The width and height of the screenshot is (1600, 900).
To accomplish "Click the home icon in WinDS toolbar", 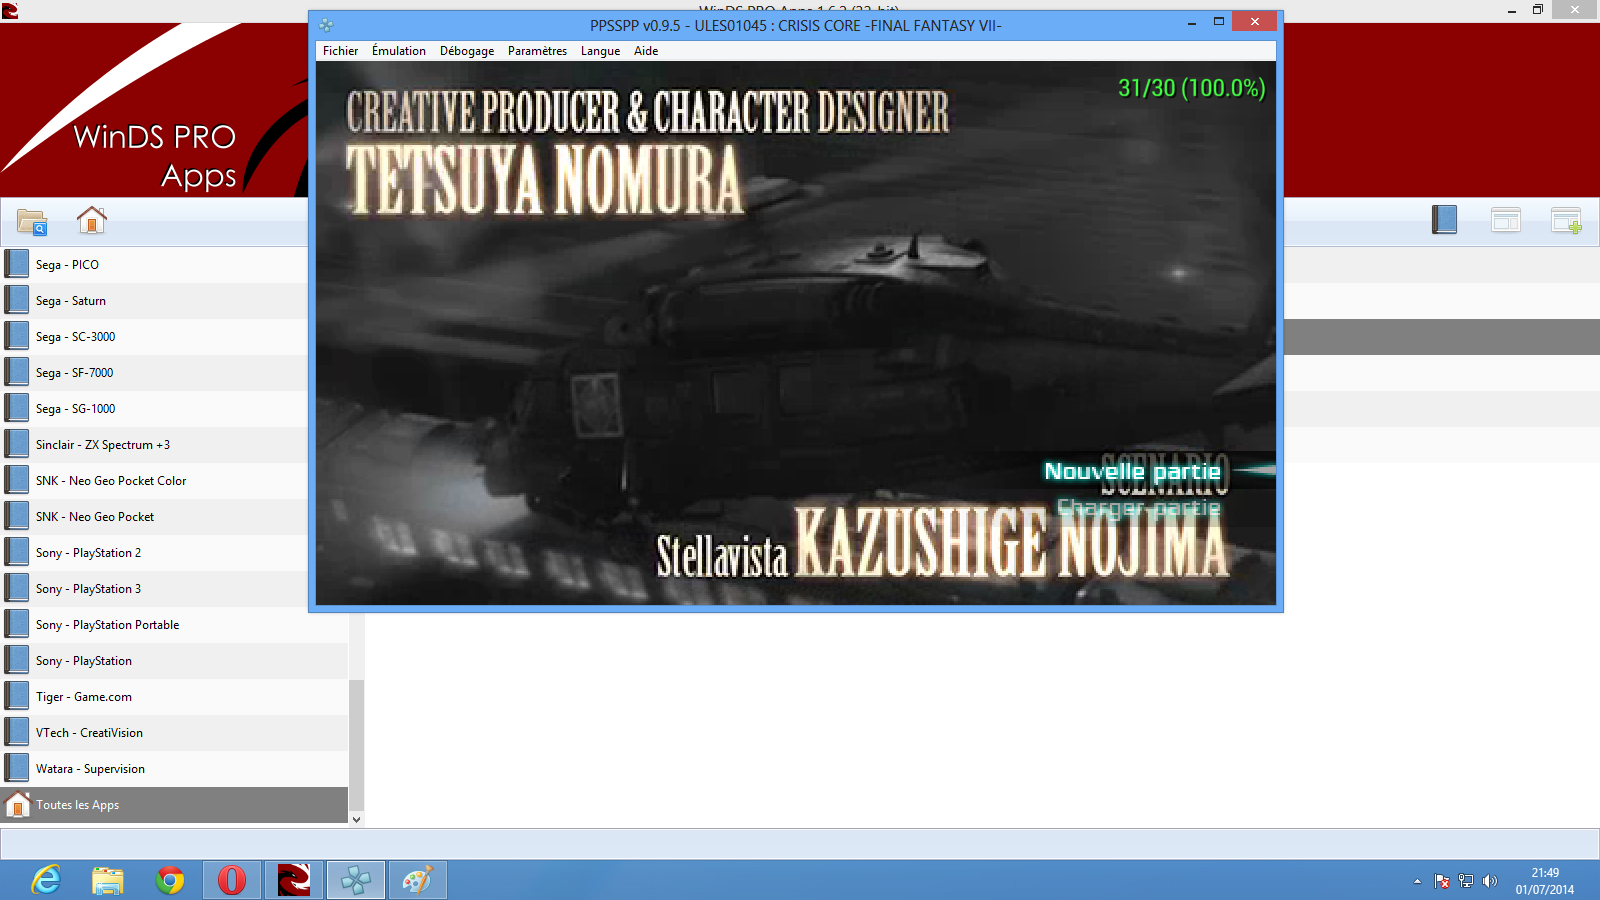I will 92,220.
